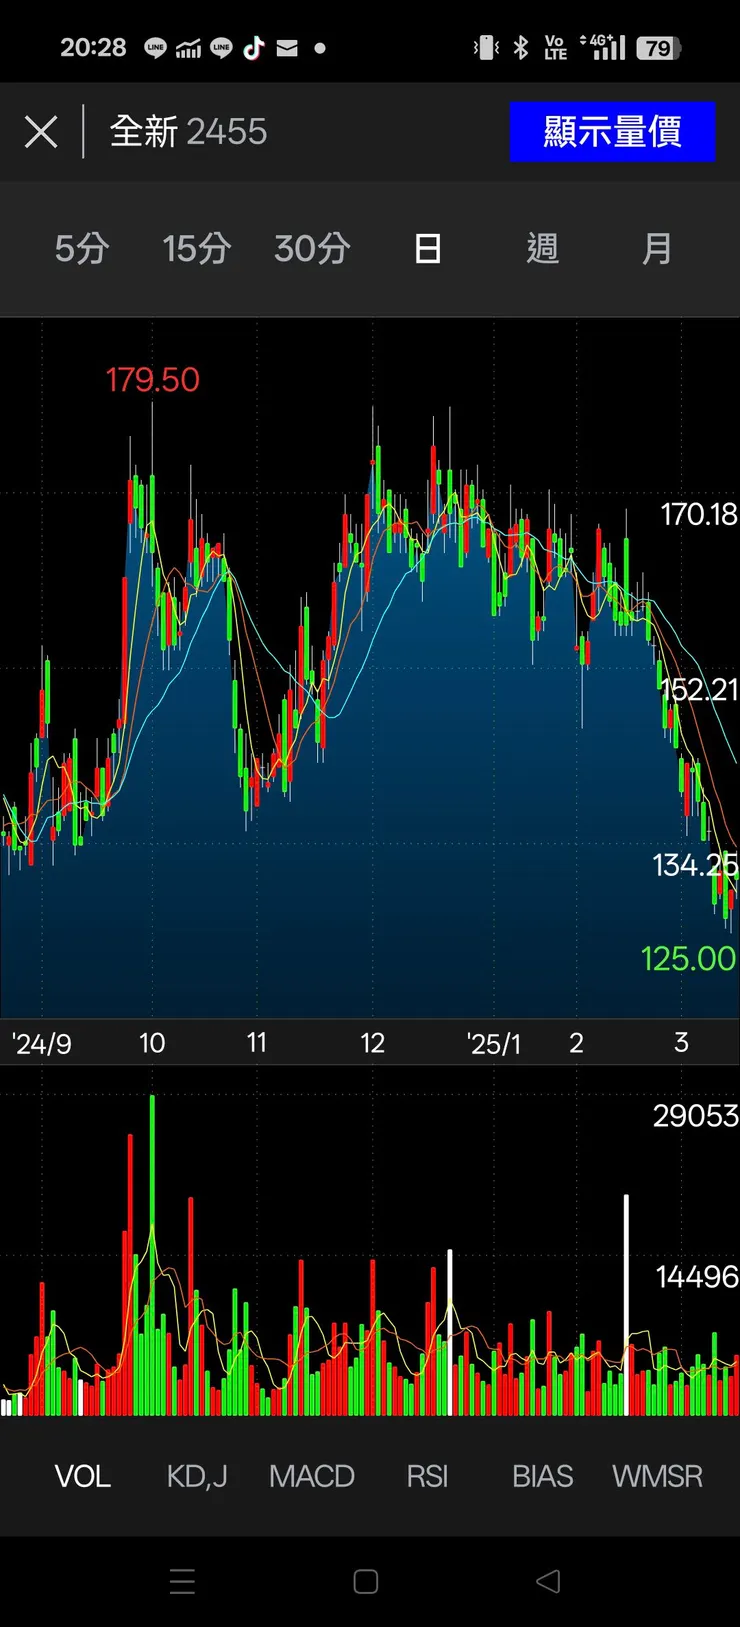The width and height of the screenshot is (740, 1627).
Task: Tap the price axis label 152.21
Action: click(699, 690)
